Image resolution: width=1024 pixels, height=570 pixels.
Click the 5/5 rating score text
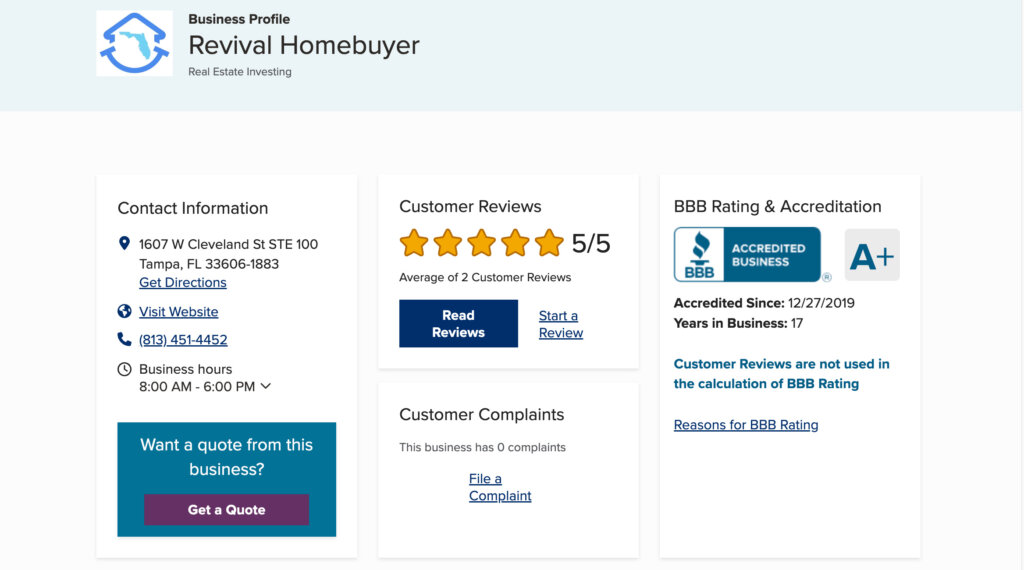(591, 243)
